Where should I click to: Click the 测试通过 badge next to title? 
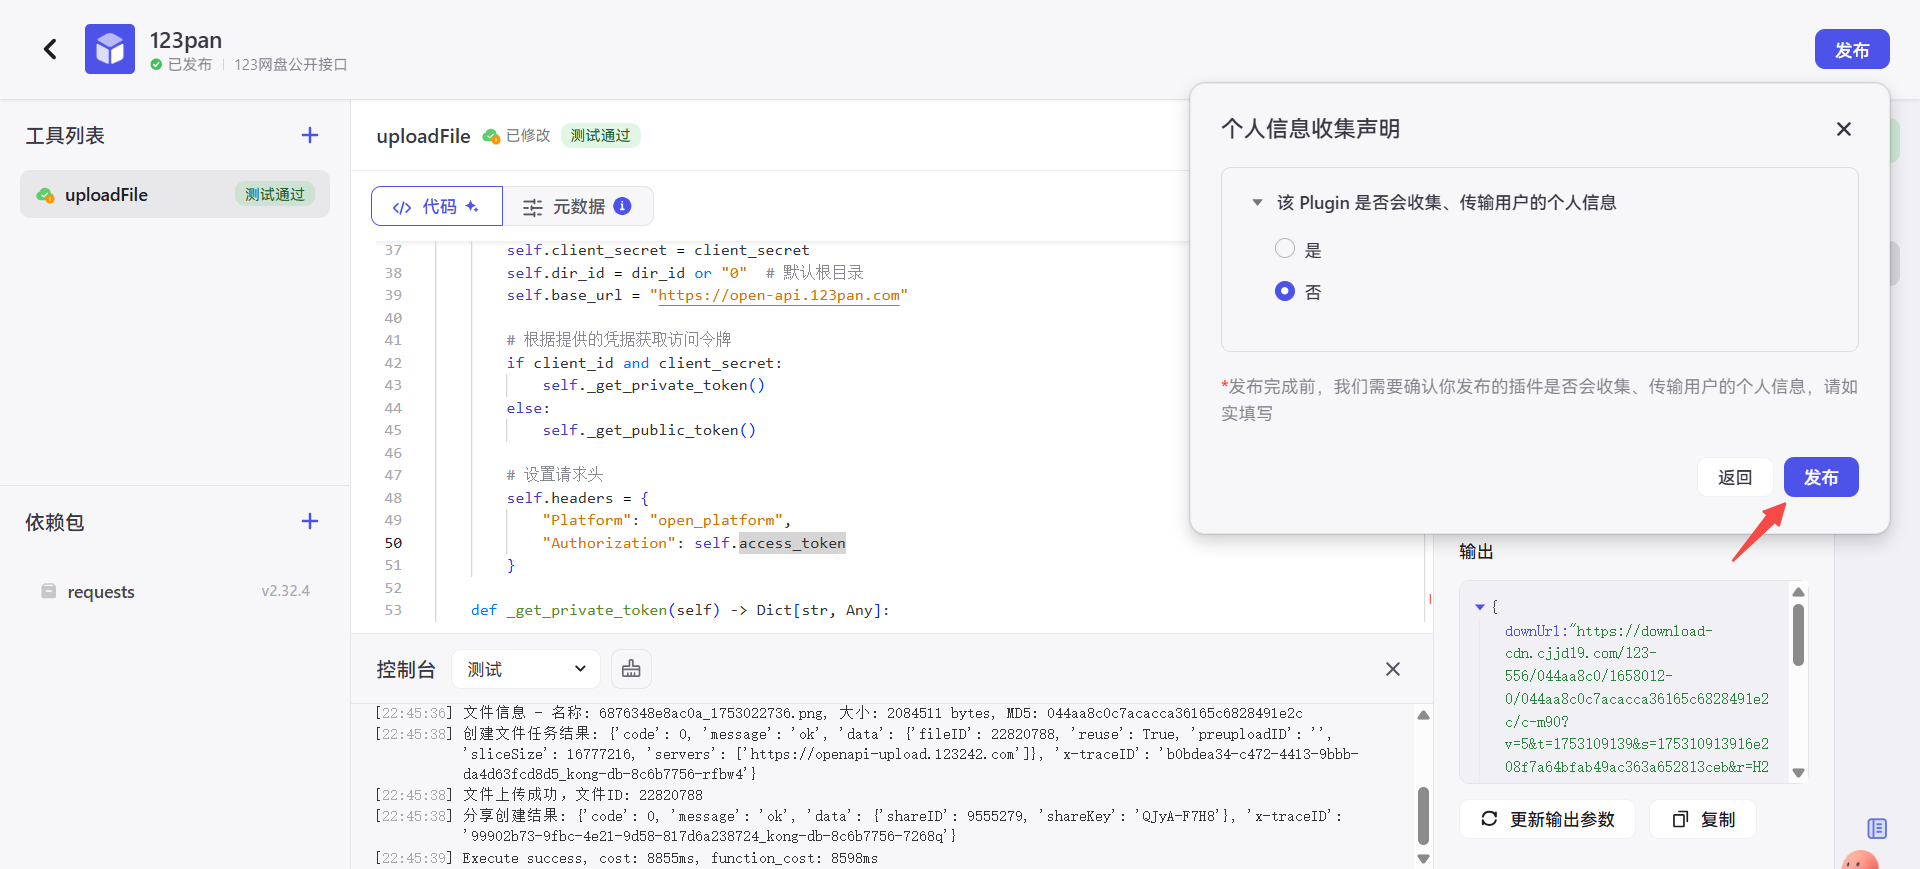pyautogui.click(x=600, y=135)
